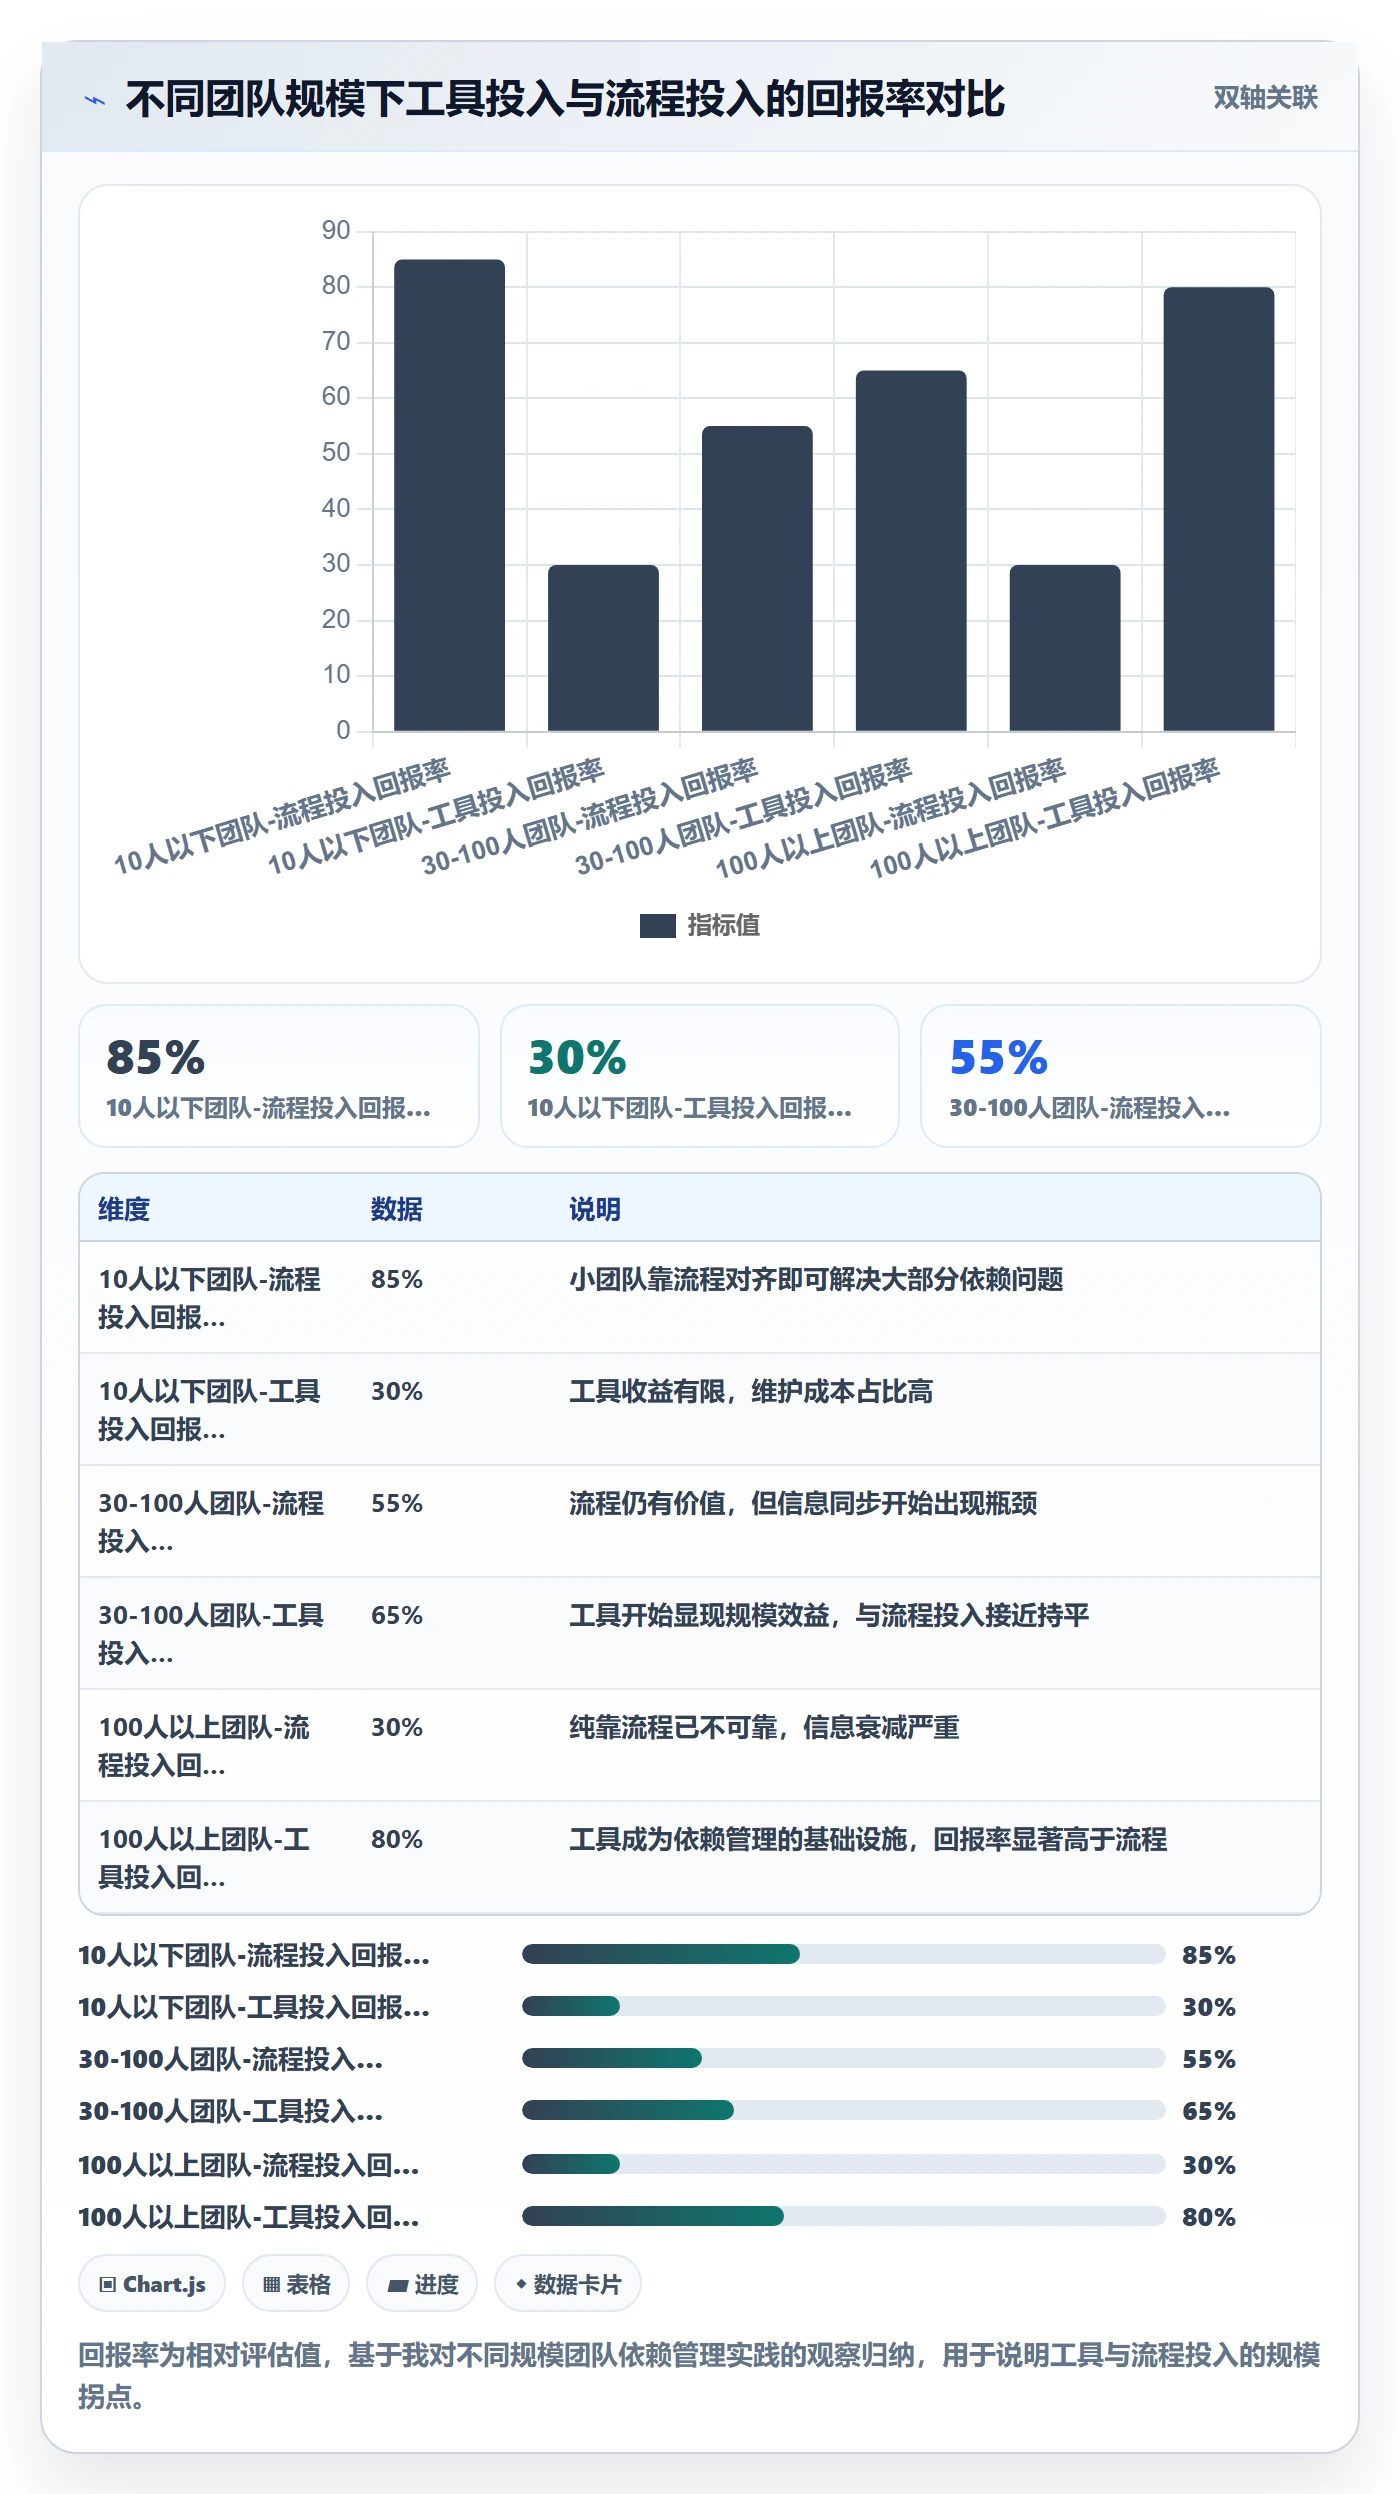Click the 维度 column header
Image resolution: width=1400 pixels, height=2494 pixels.
click(124, 1209)
